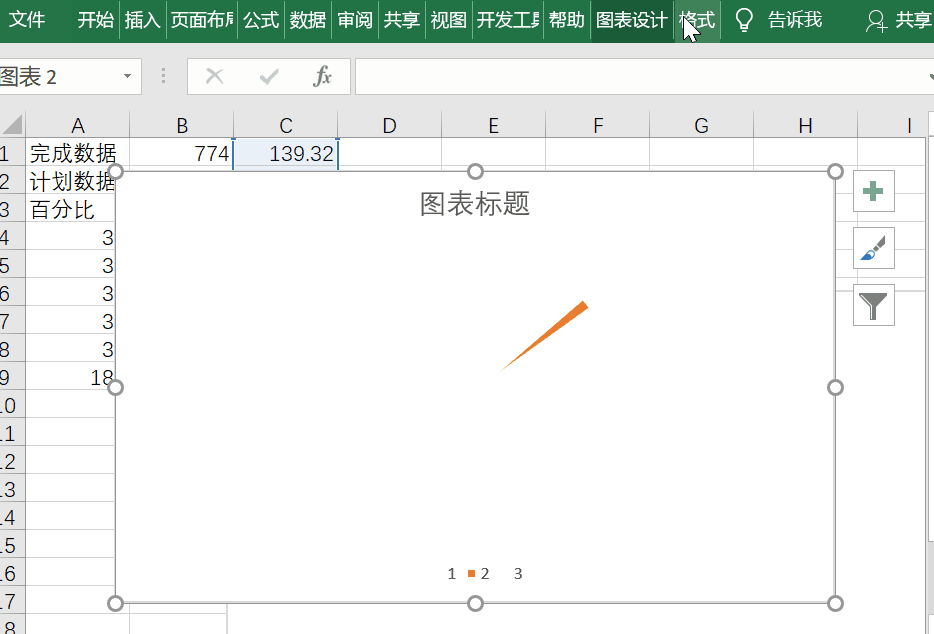
Task: Open the 审阅 ribbon tab
Action: tap(355, 20)
